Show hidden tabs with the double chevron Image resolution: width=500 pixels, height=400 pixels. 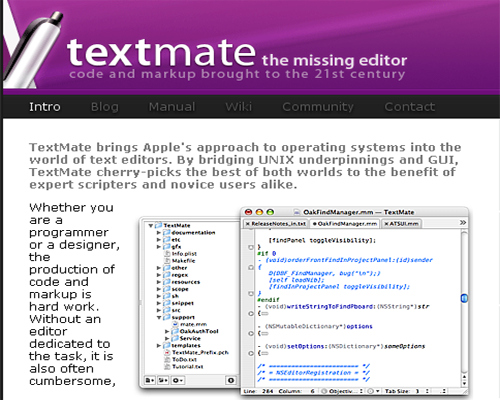point(463,222)
